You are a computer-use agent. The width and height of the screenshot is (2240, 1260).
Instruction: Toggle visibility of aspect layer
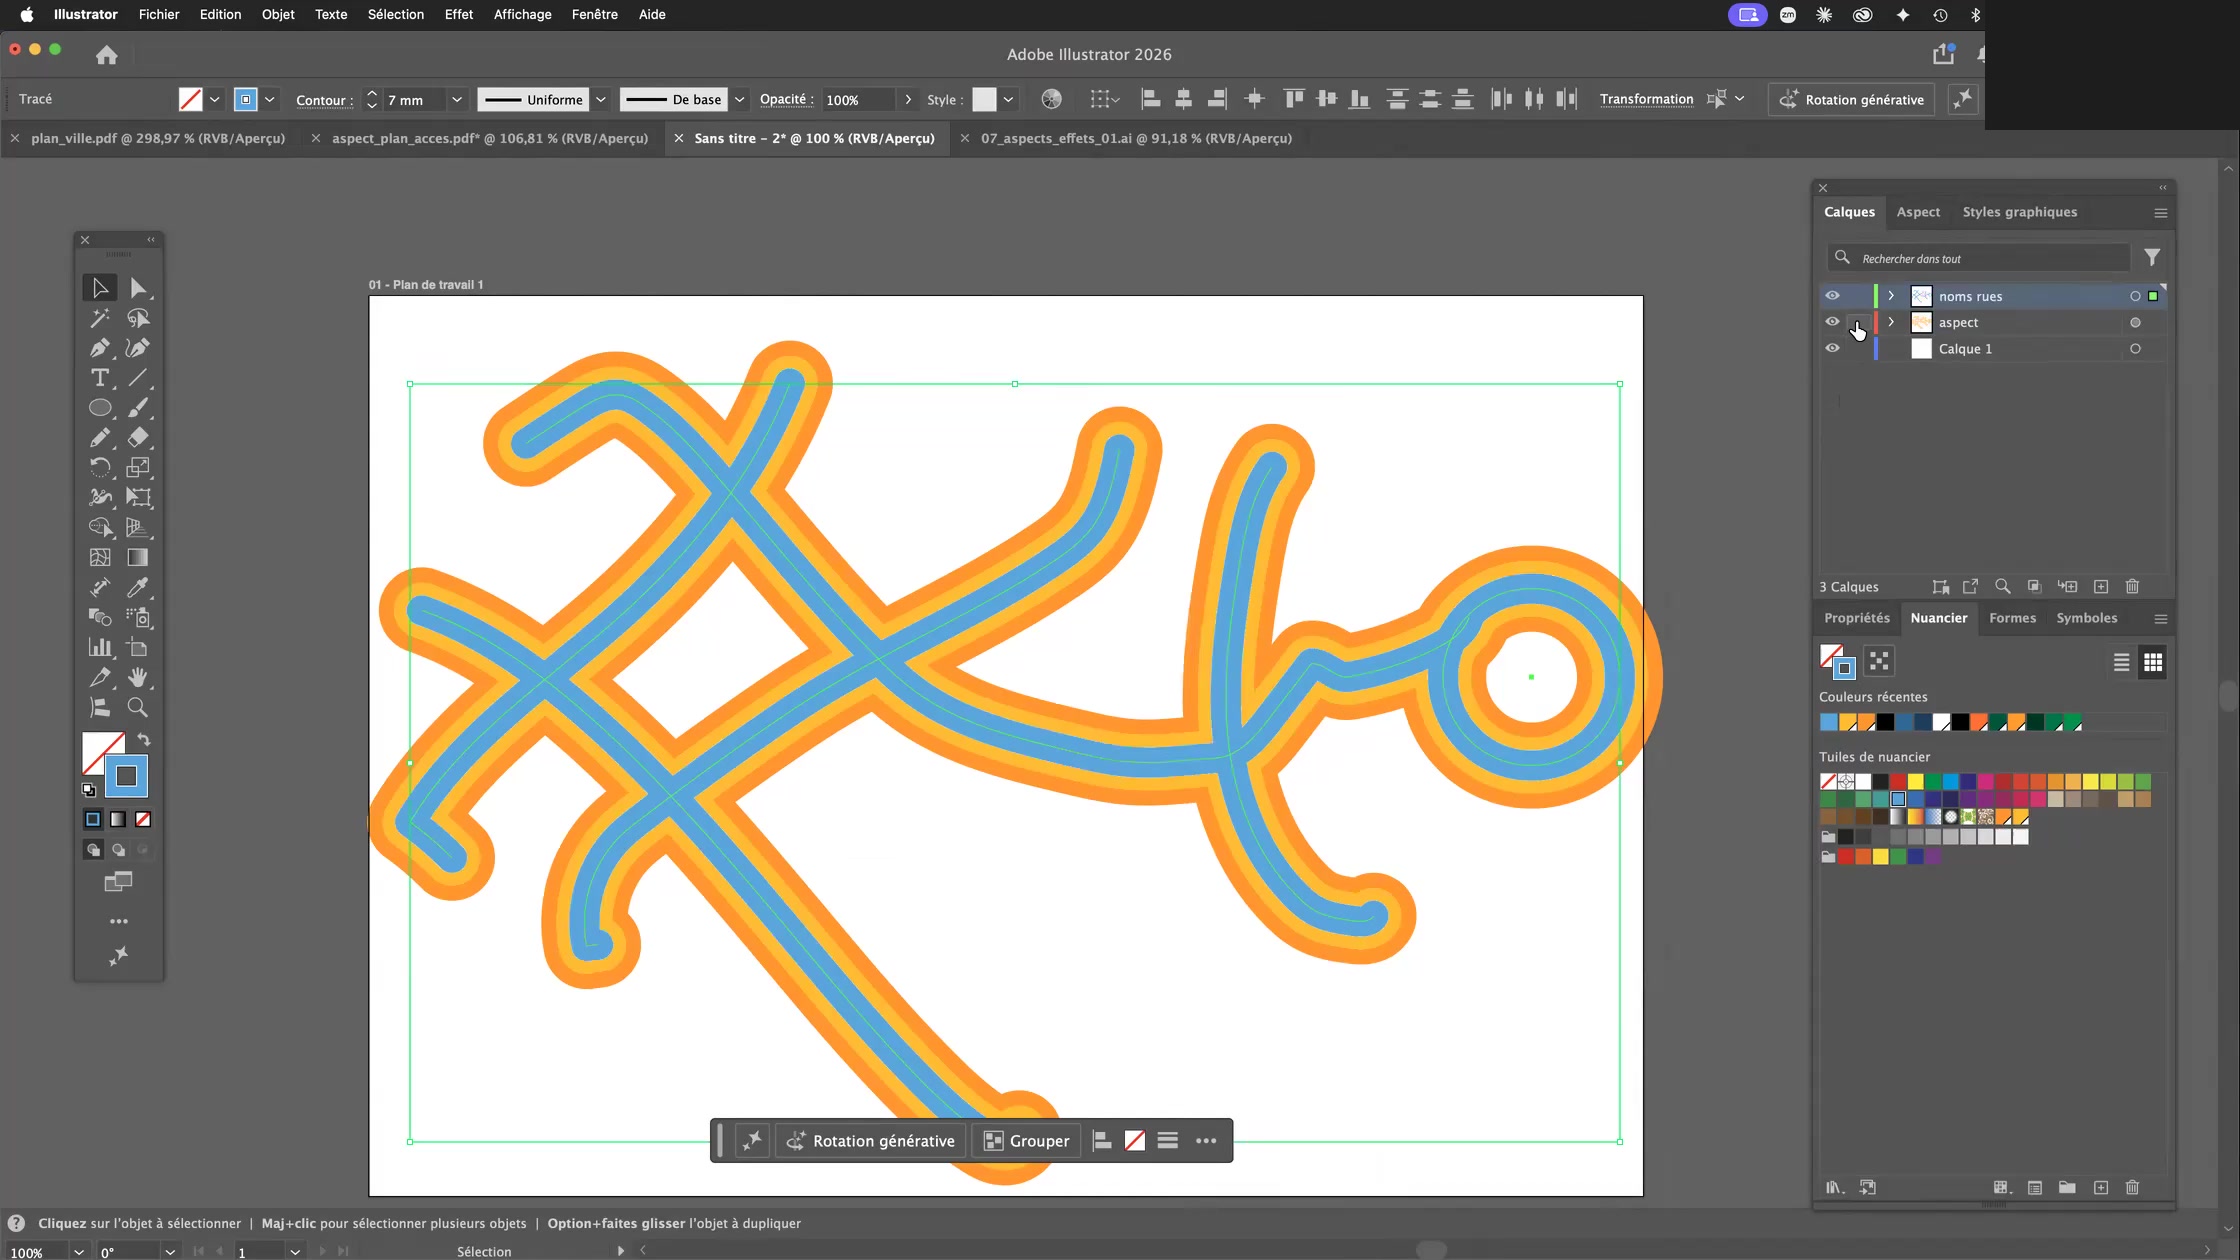tap(1832, 322)
